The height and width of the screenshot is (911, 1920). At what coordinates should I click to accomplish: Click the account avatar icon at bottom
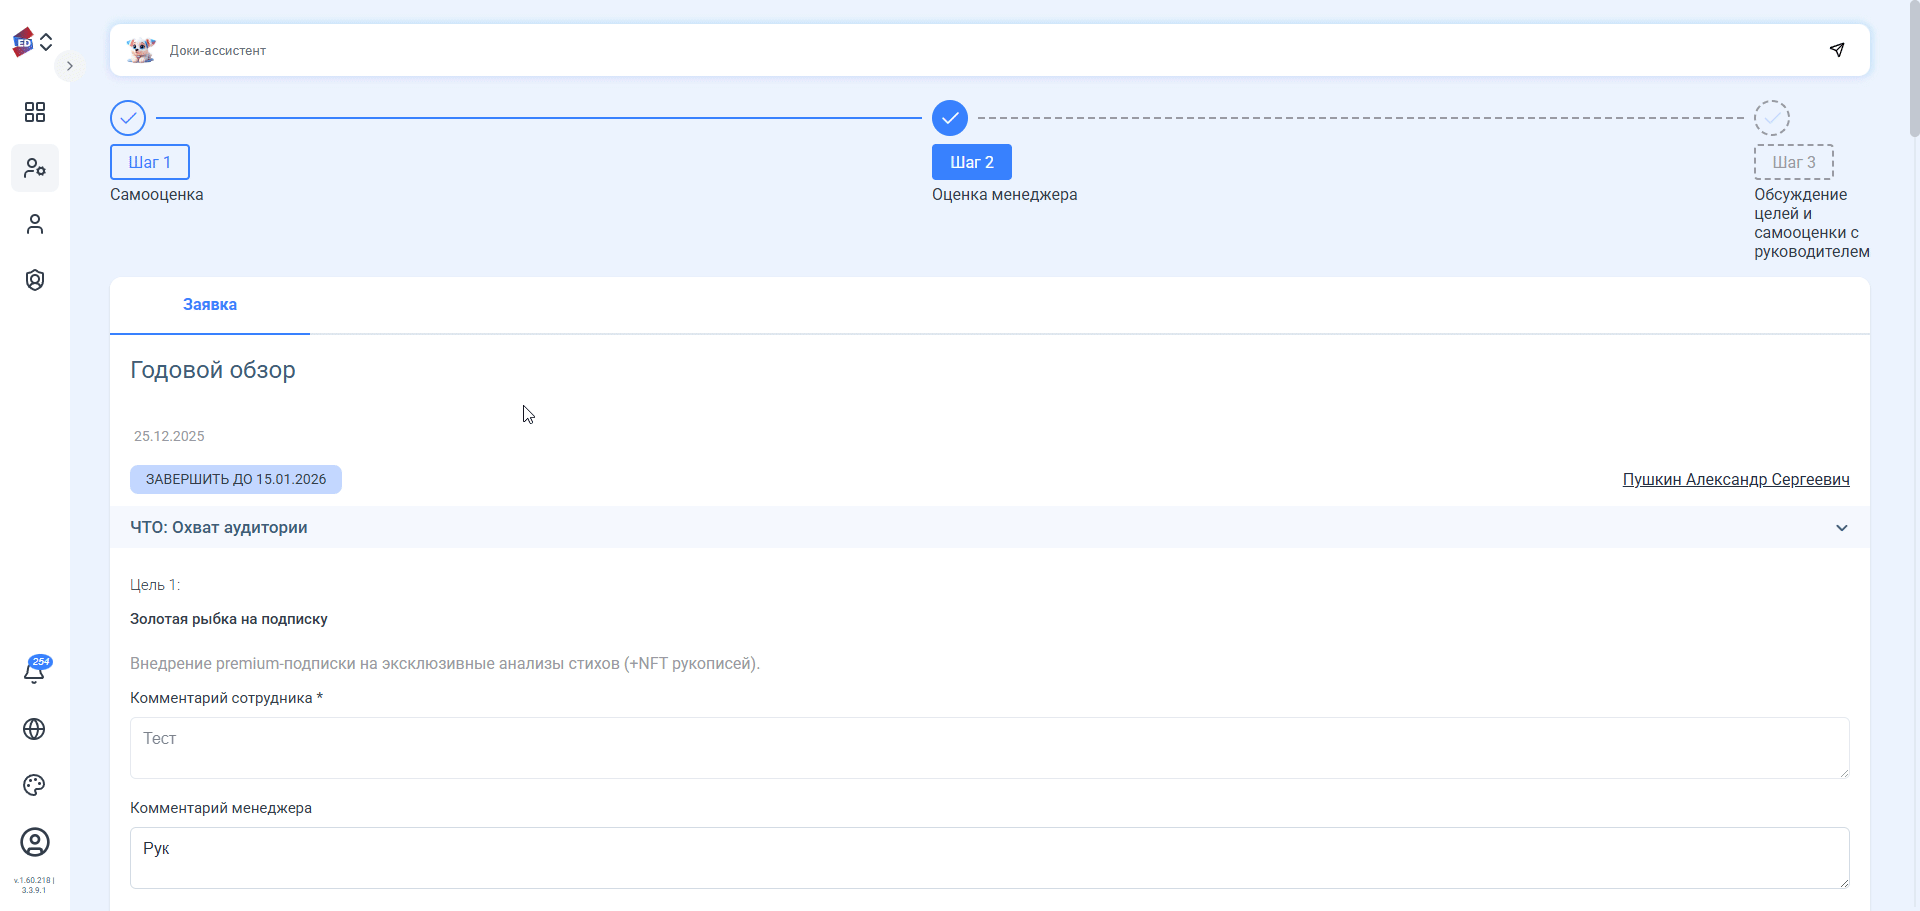coord(35,842)
